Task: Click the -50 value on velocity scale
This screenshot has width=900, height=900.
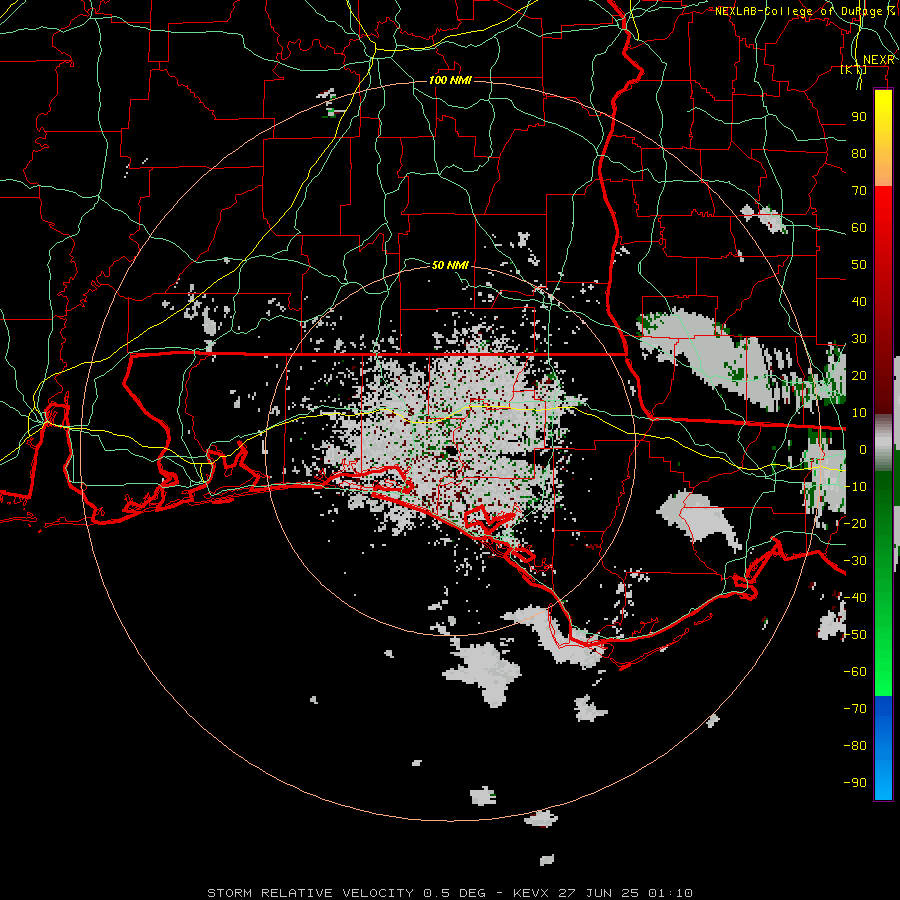Action: tap(855, 635)
